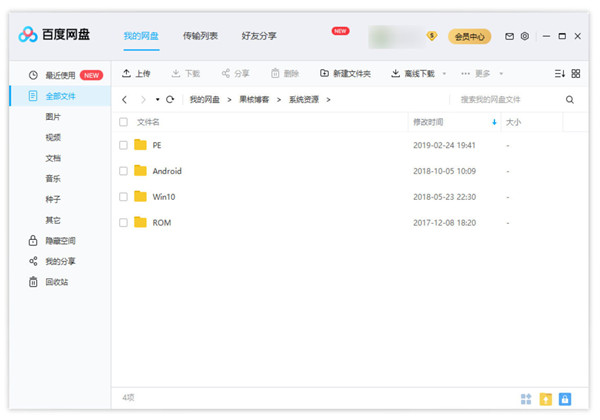This screenshot has width=600, height=420.
Task: Open settings via hexagon gear icon
Action: (x=524, y=36)
